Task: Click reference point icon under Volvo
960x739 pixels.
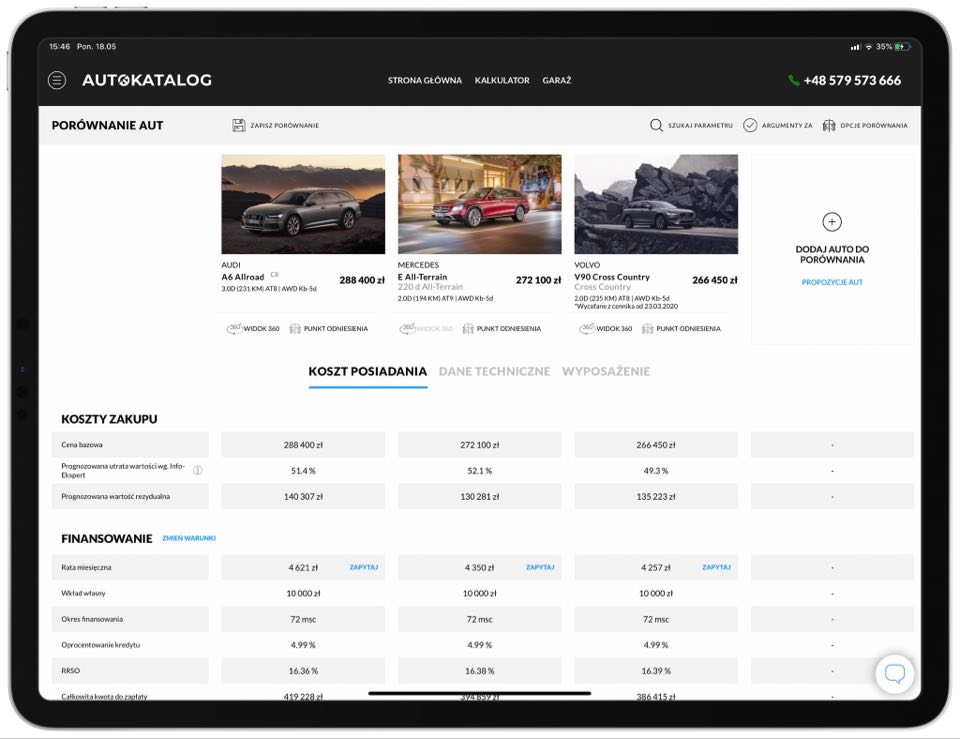Action: [x=648, y=329]
